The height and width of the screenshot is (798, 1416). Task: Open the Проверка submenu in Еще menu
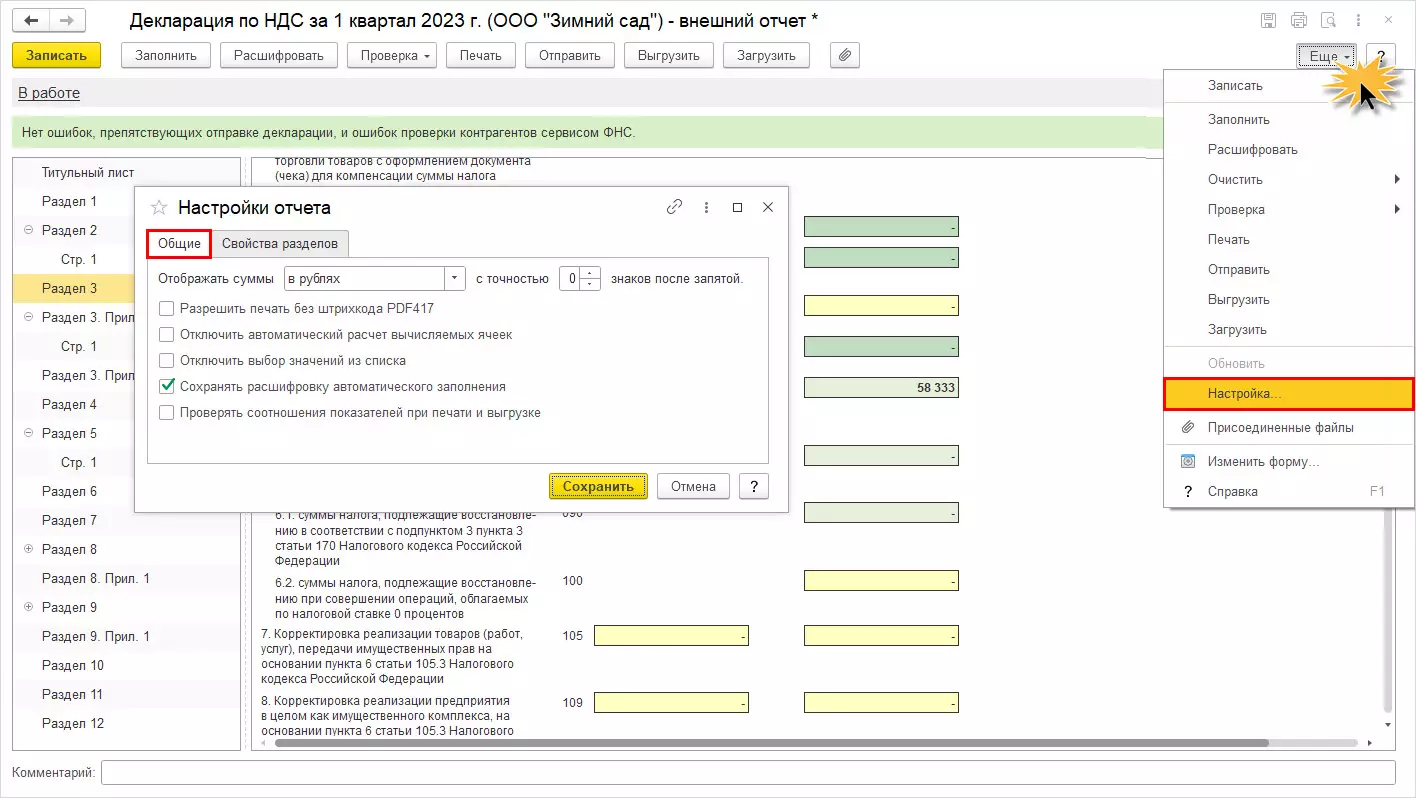[x=1289, y=210]
